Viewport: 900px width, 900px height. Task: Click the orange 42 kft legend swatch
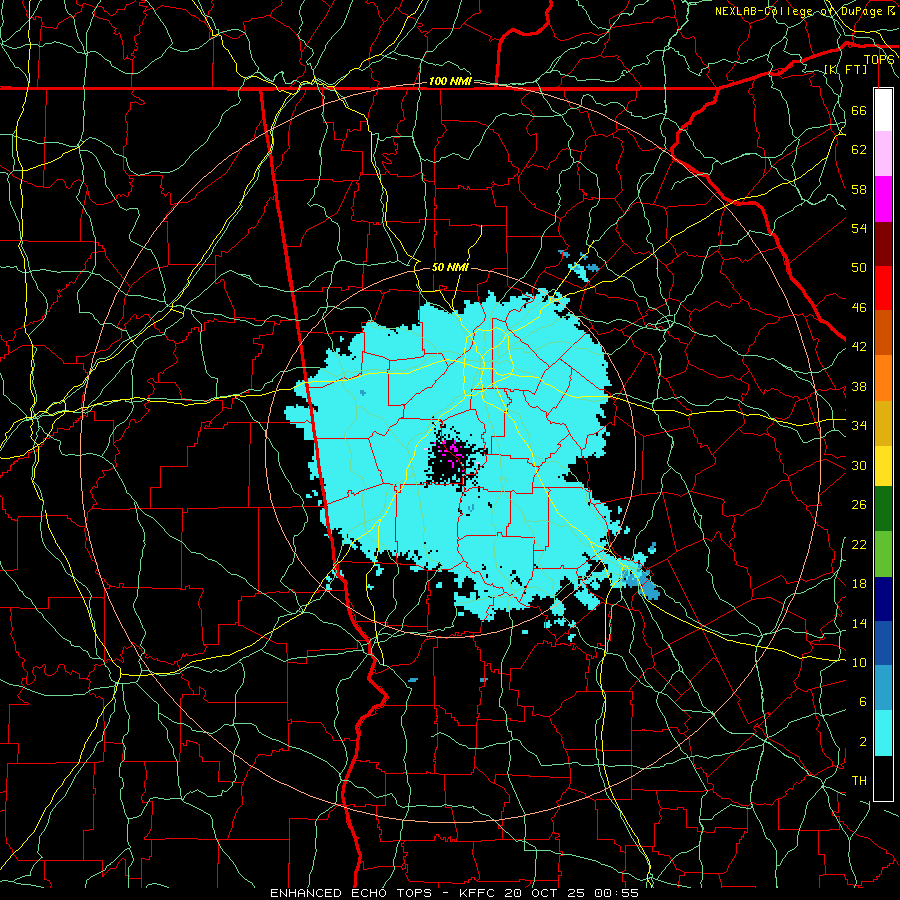pyautogui.click(x=883, y=378)
